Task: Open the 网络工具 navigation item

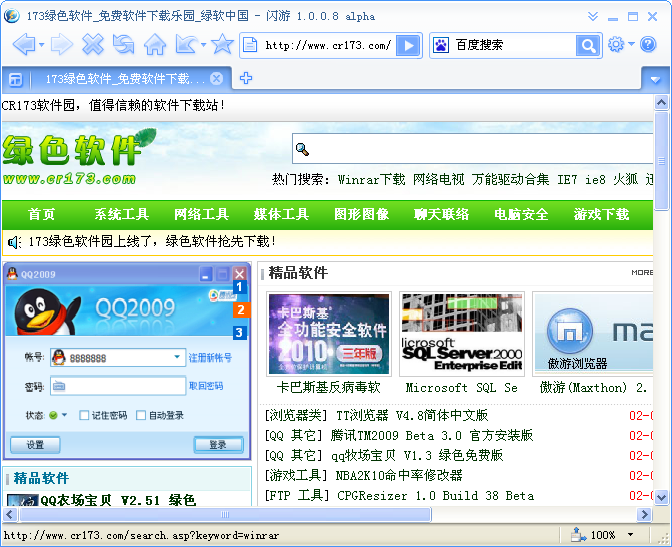Action: tap(201, 214)
